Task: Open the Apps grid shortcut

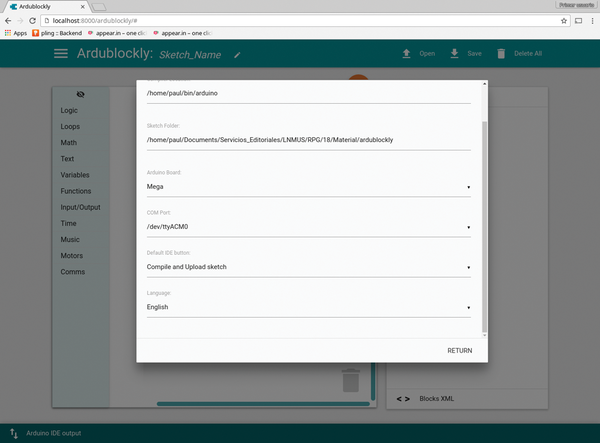Action: click(16, 33)
